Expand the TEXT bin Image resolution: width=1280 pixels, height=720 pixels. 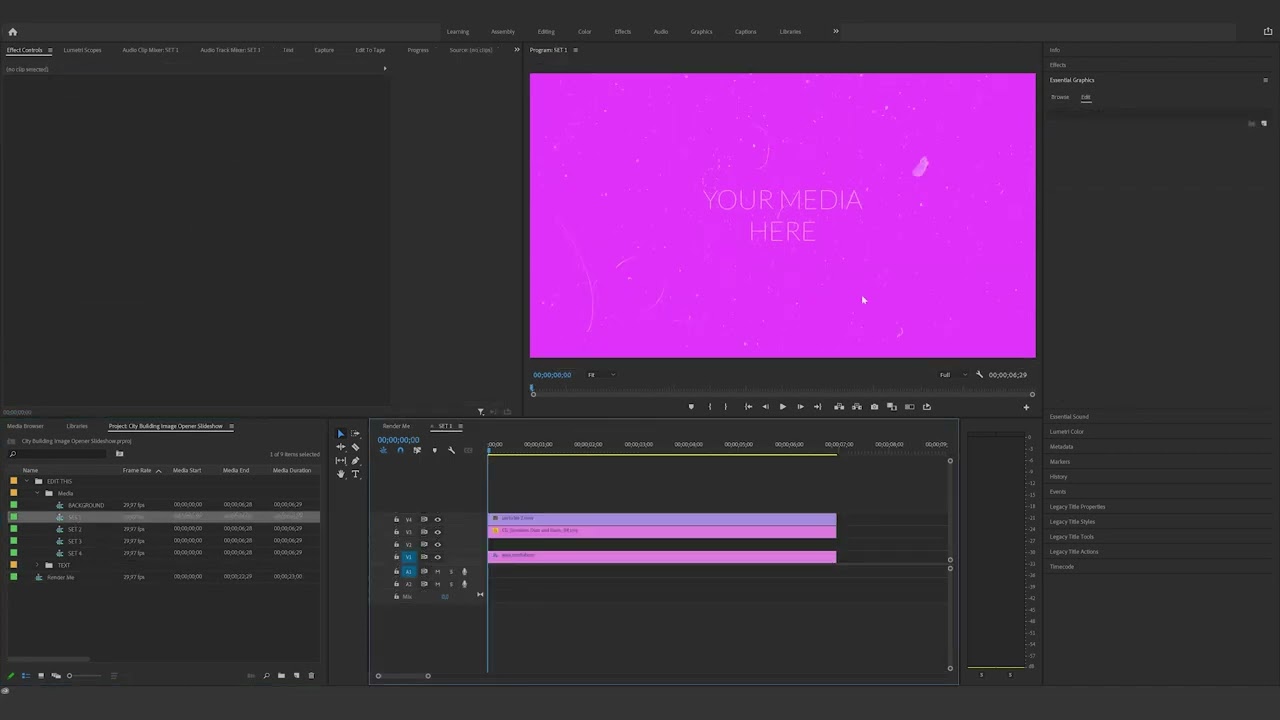(37, 565)
